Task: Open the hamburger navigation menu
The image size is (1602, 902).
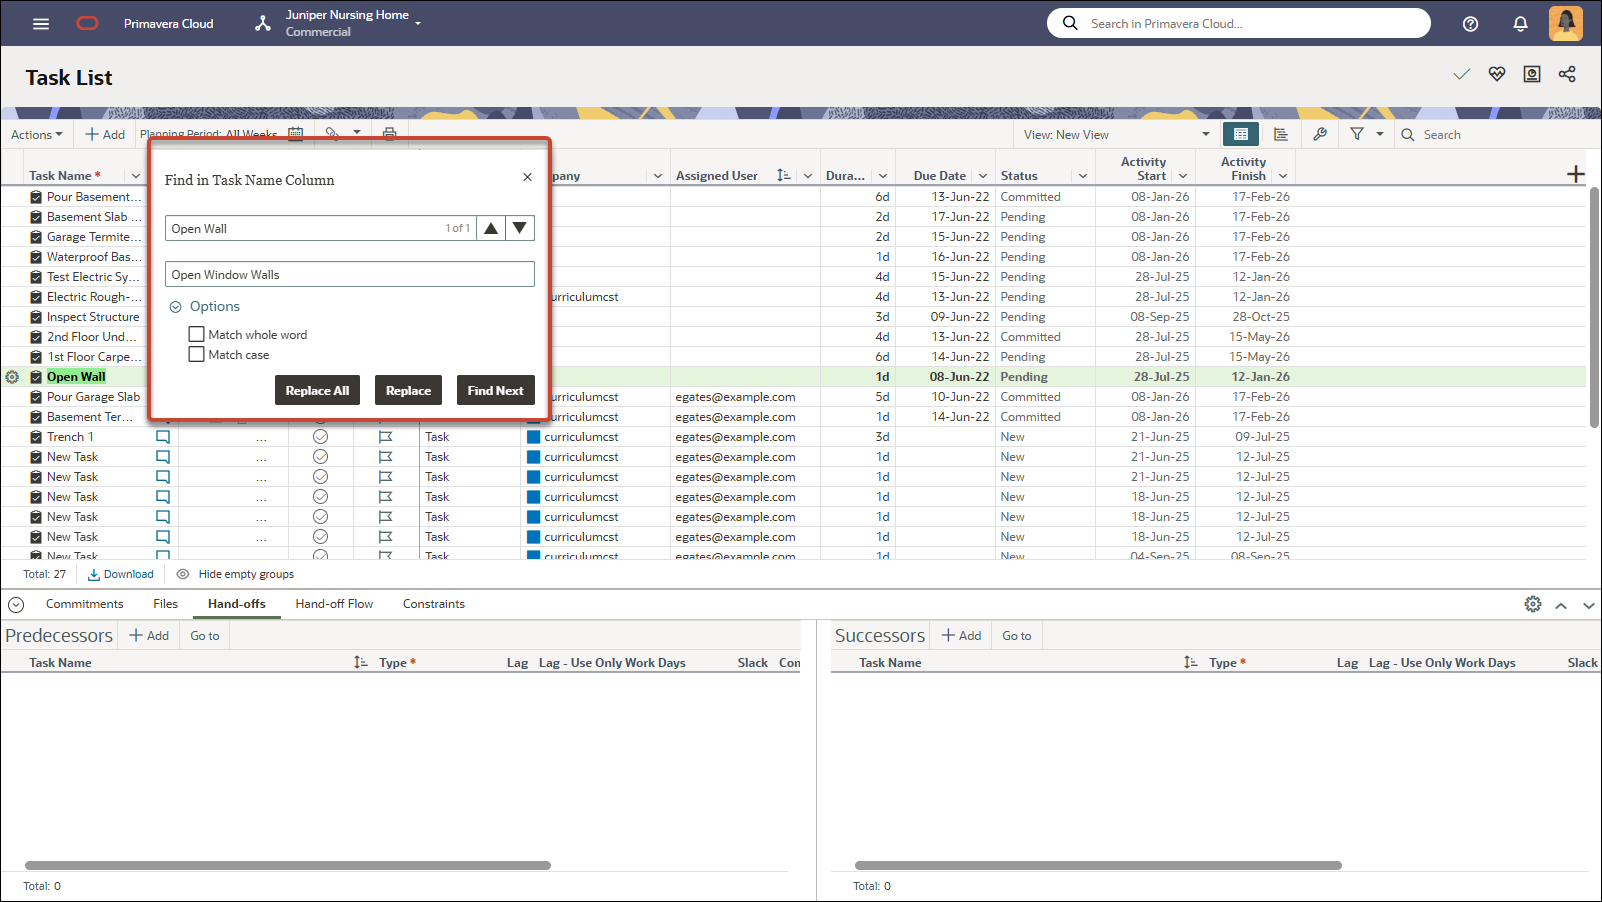Action: (41, 23)
